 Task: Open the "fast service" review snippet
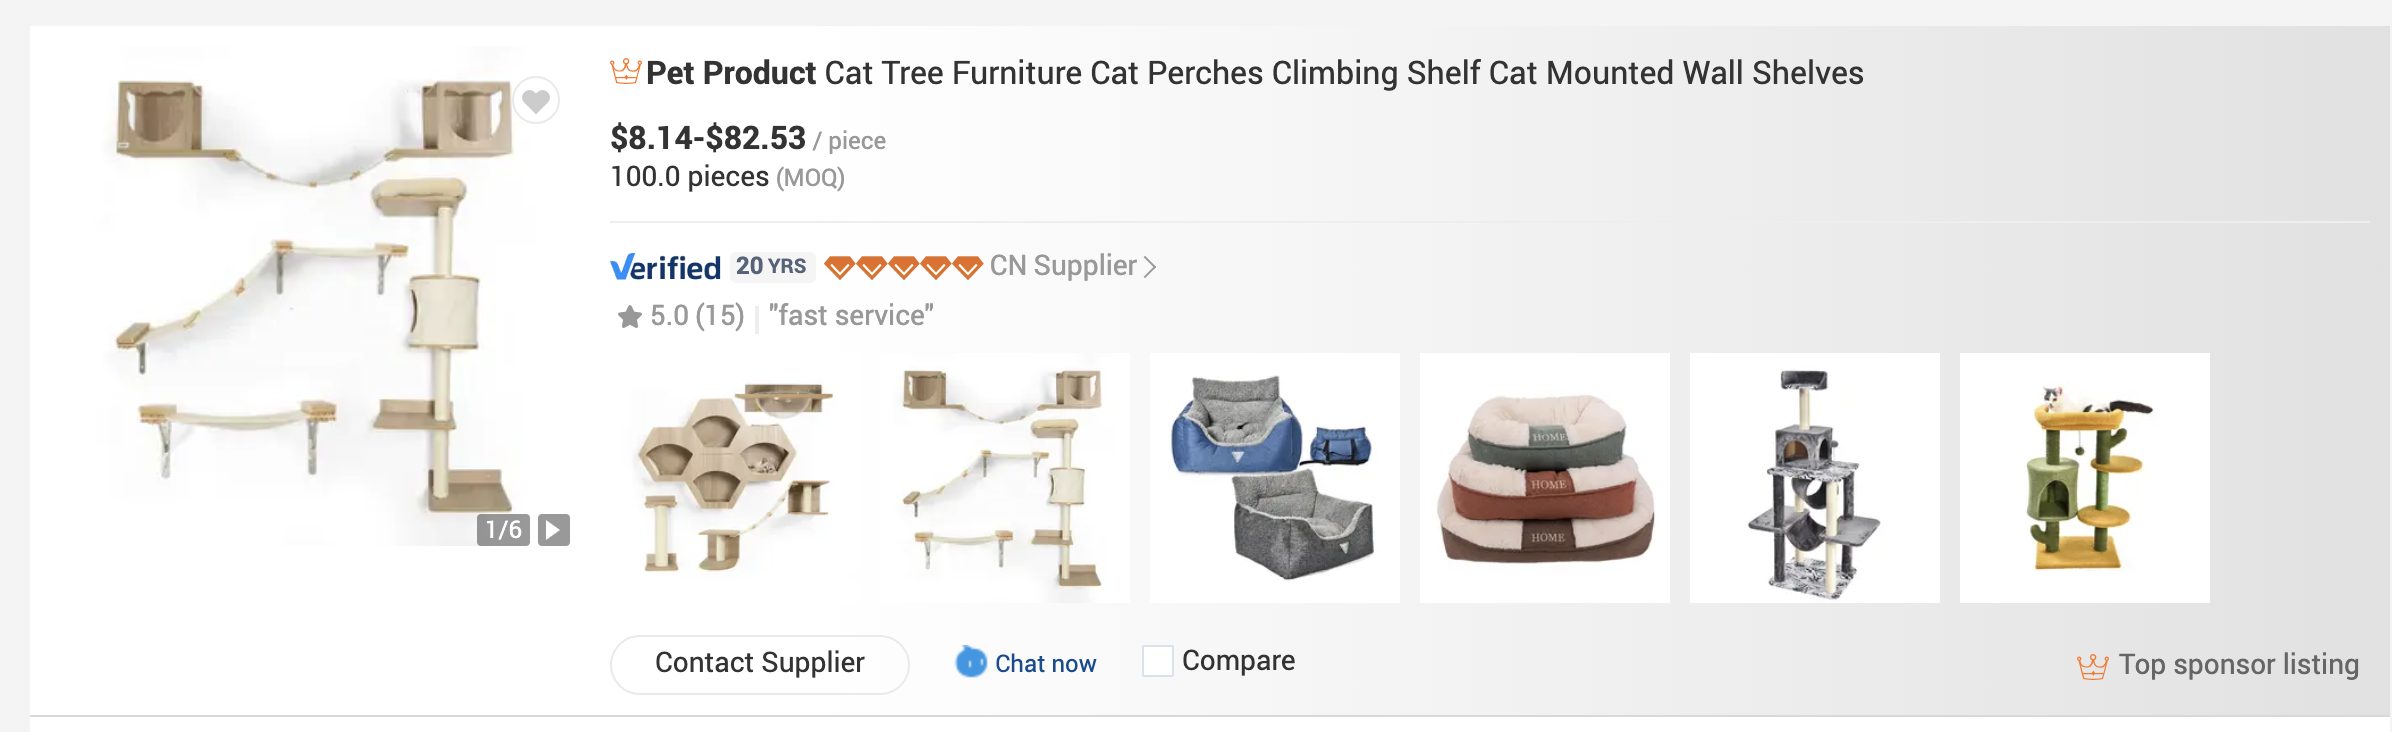[x=851, y=316]
